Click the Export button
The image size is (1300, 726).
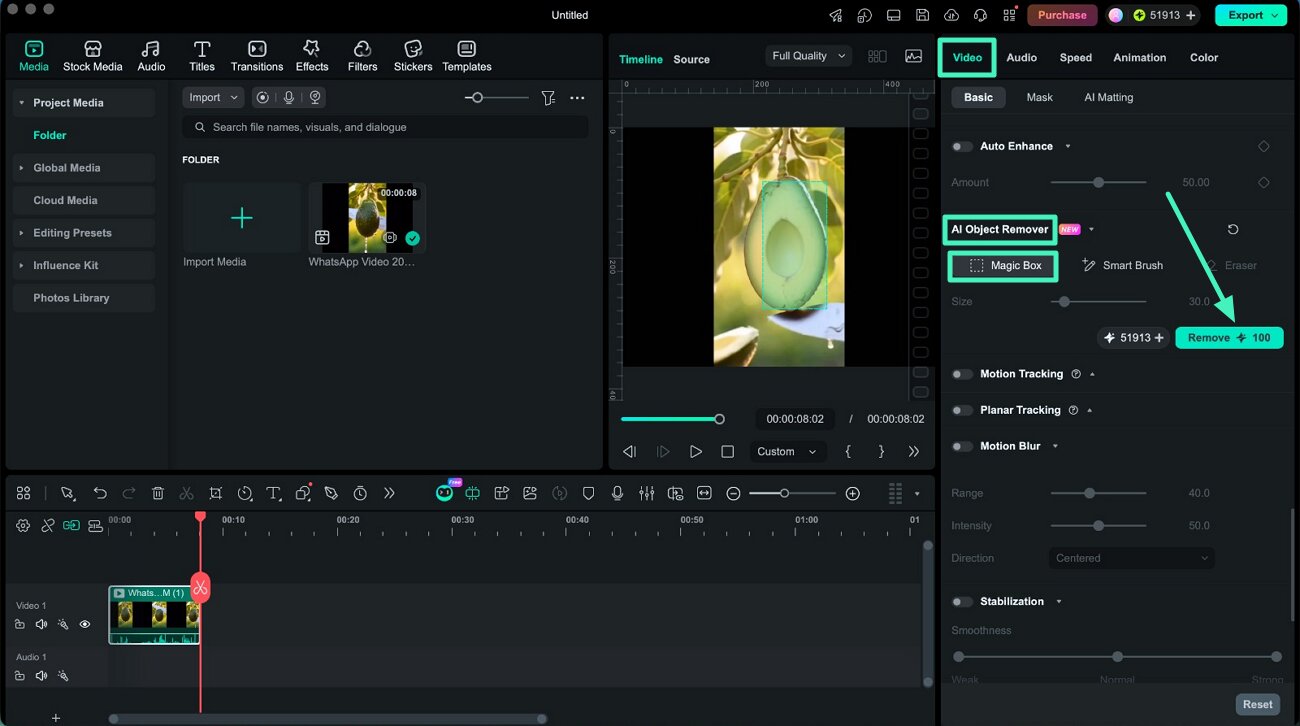pos(1250,15)
